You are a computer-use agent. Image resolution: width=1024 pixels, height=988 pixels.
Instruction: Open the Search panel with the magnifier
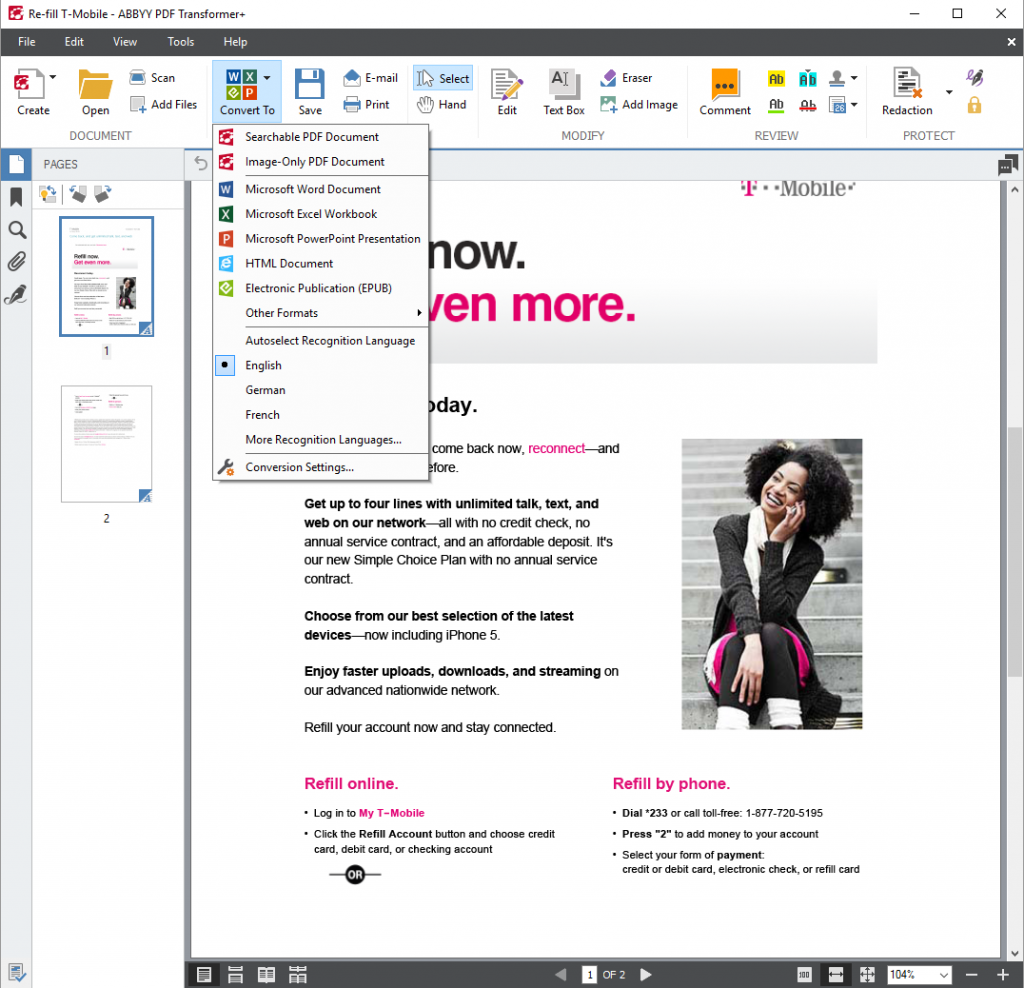[16, 230]
